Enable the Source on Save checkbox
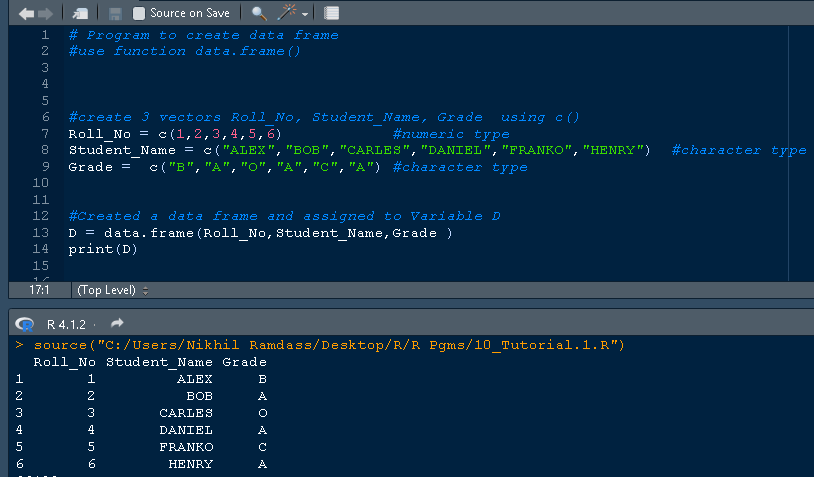Screen dimensions: 814x477 140,13
